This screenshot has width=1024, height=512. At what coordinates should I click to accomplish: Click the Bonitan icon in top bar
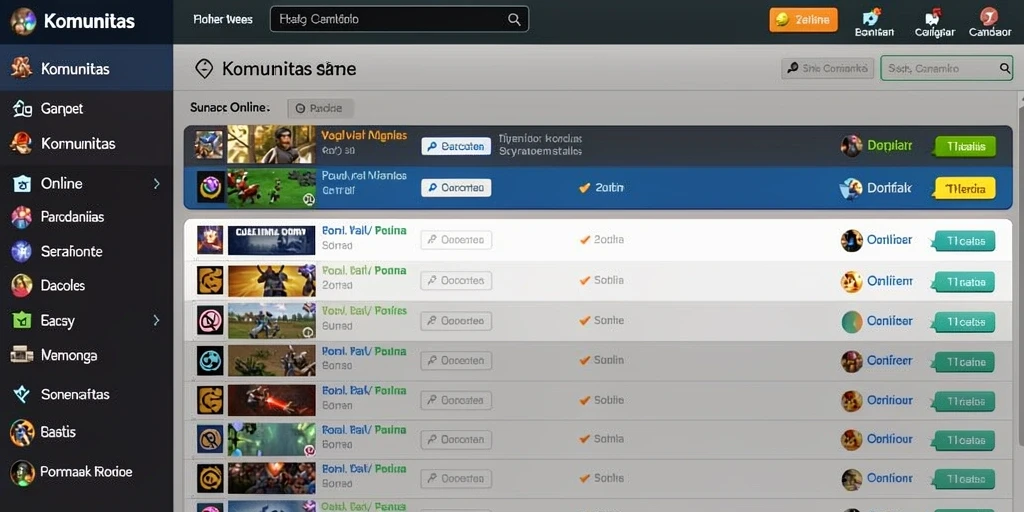[873, 18]
